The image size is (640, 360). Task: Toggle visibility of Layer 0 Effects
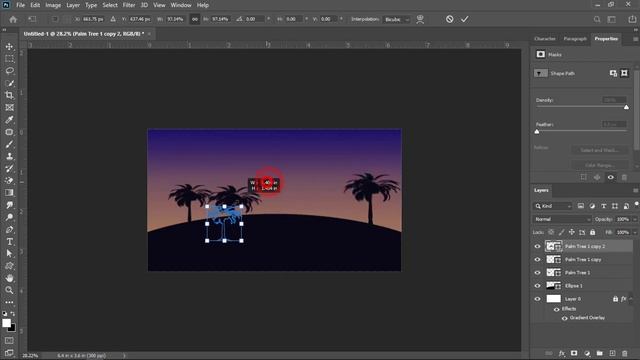pos(556,309)
